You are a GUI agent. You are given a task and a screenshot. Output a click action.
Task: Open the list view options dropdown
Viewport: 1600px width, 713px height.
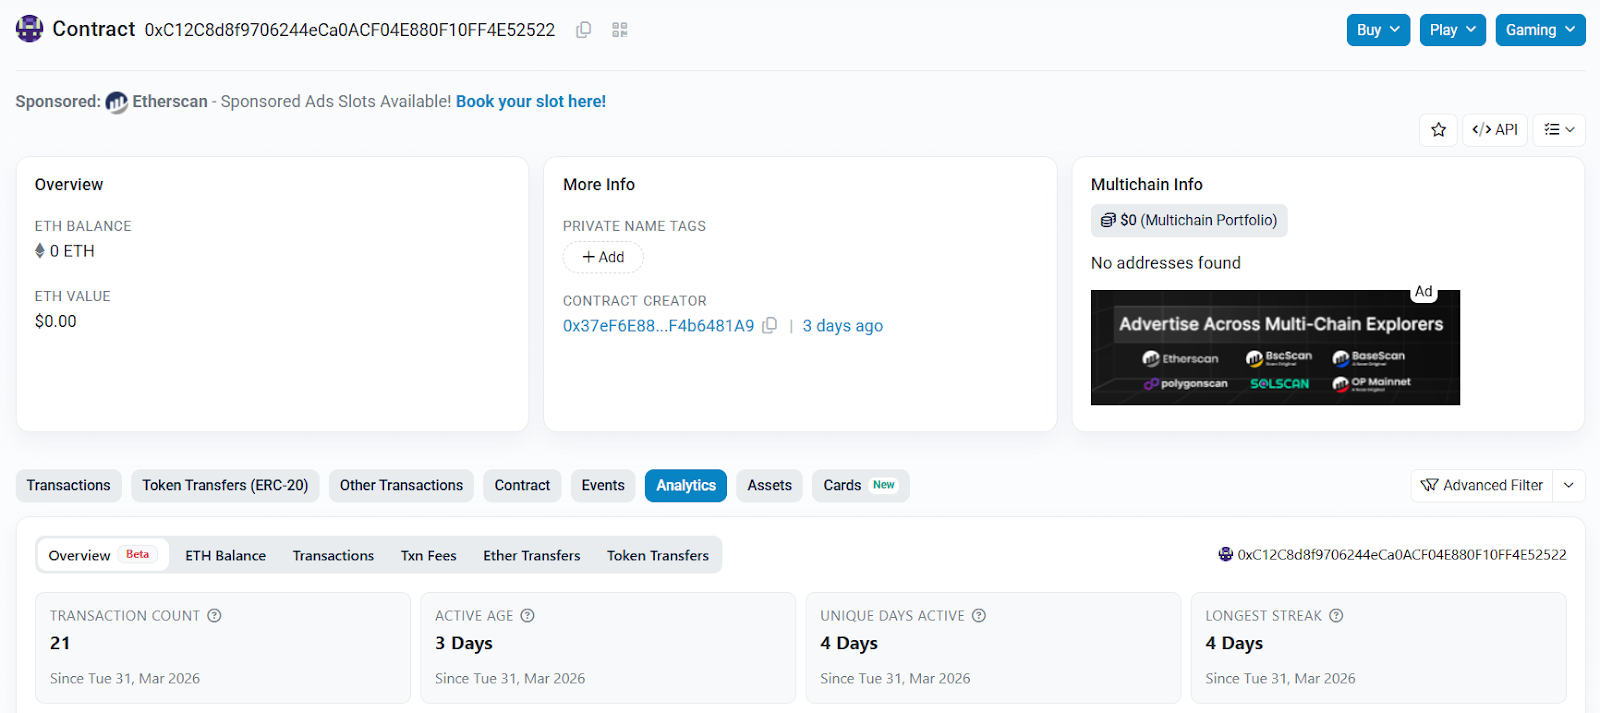point(1558,130)
